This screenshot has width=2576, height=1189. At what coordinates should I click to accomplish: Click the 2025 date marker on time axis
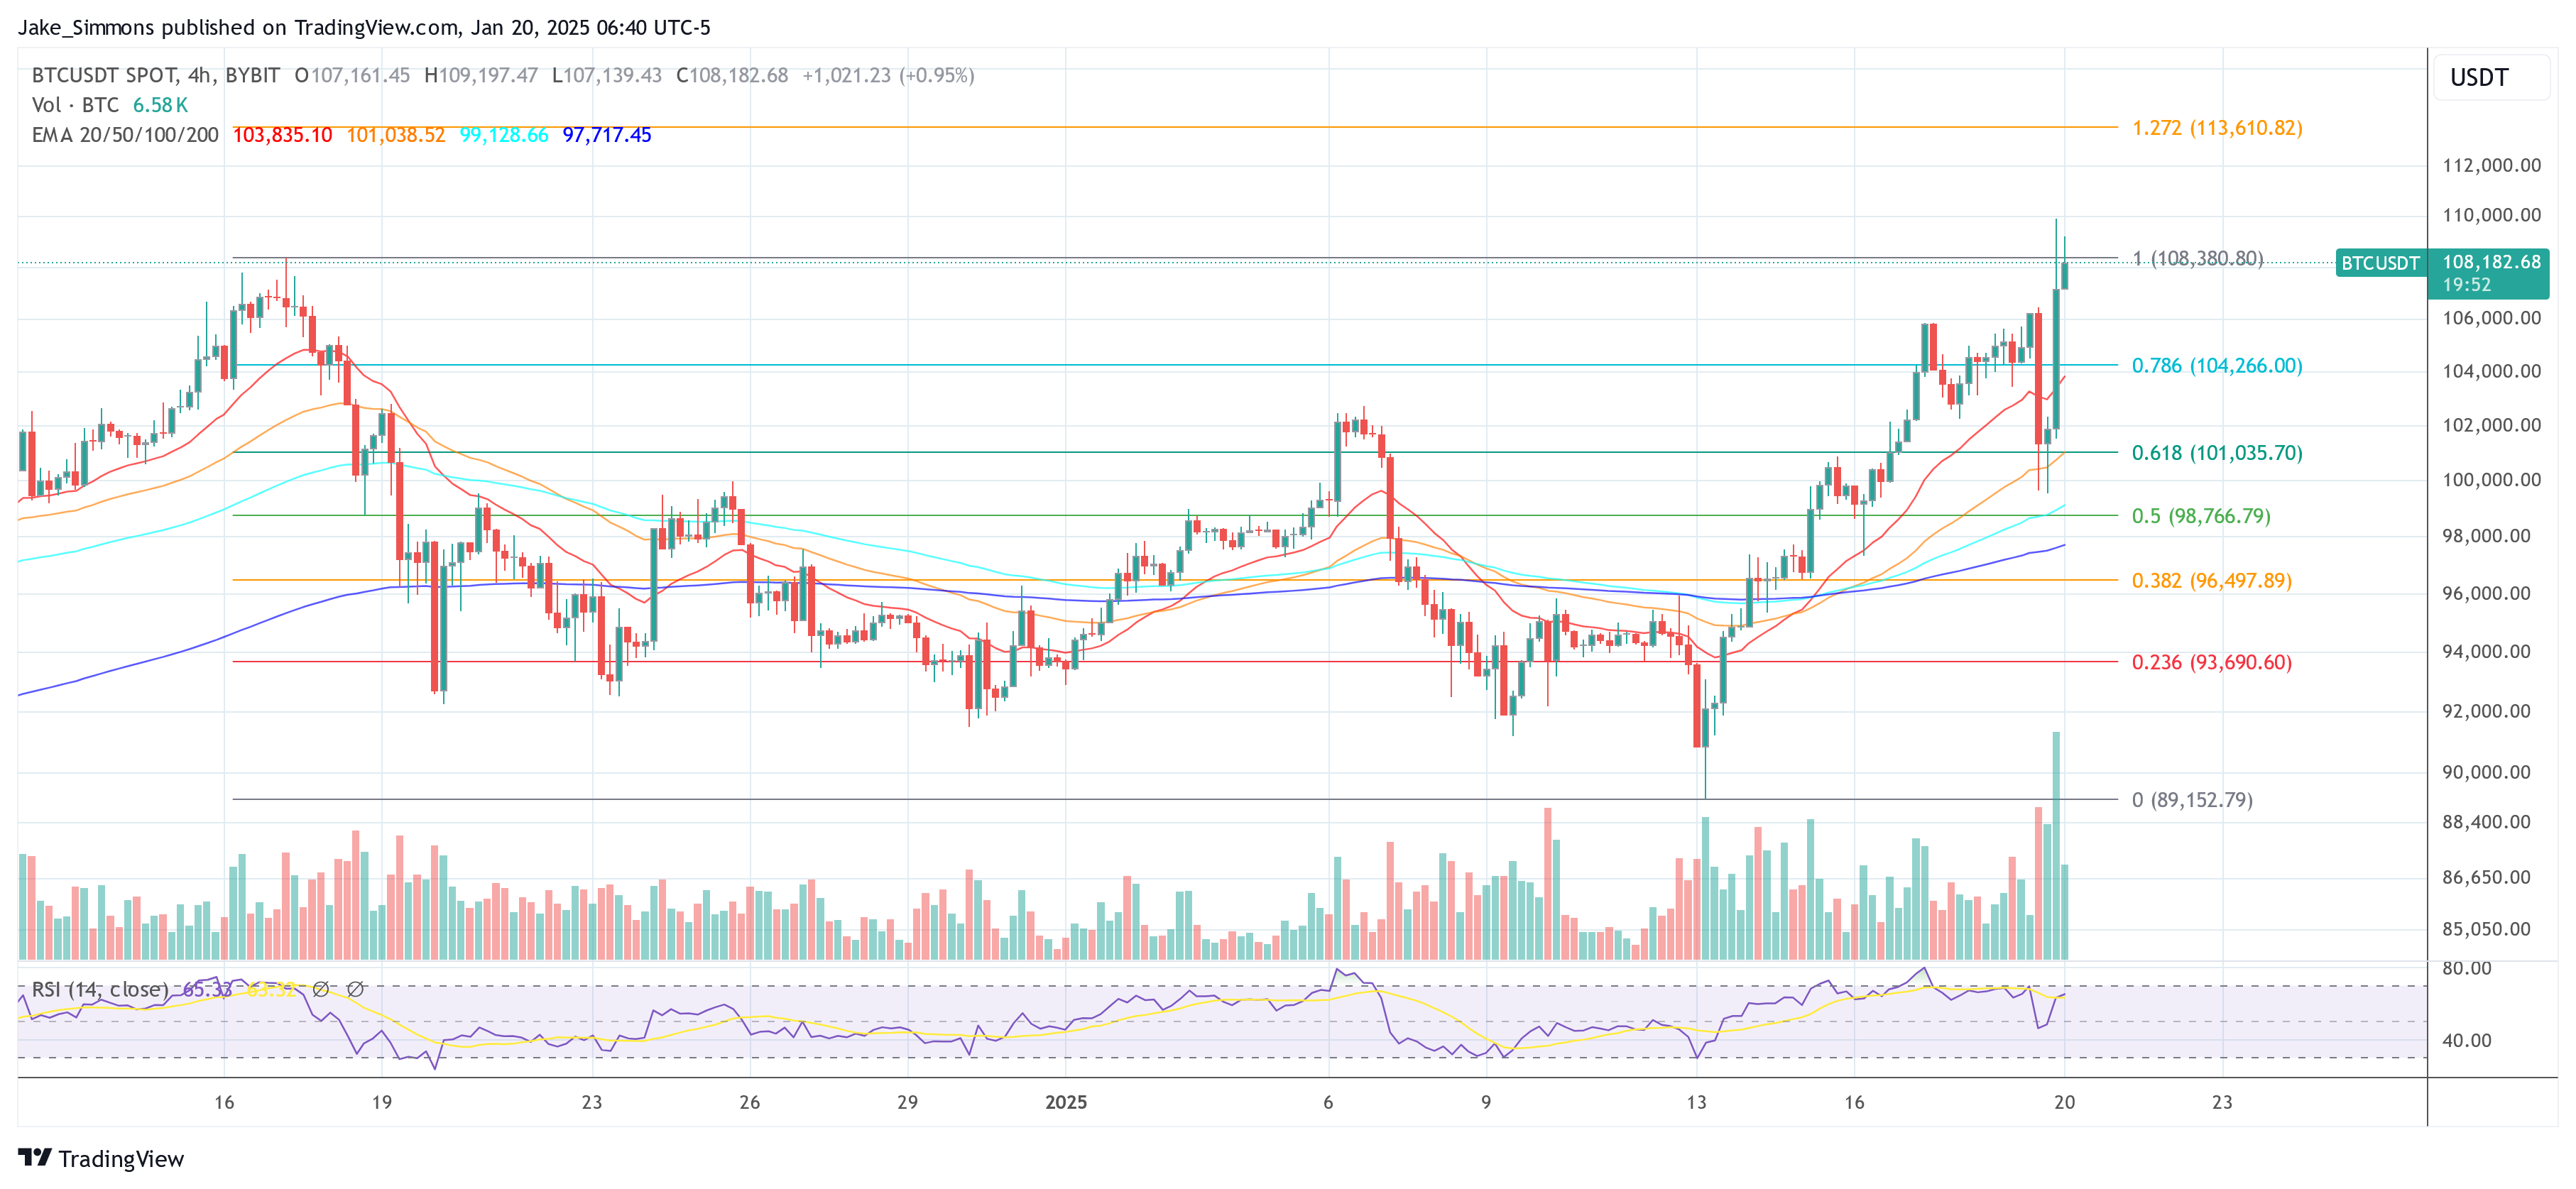click(x=1066, y=1102)
